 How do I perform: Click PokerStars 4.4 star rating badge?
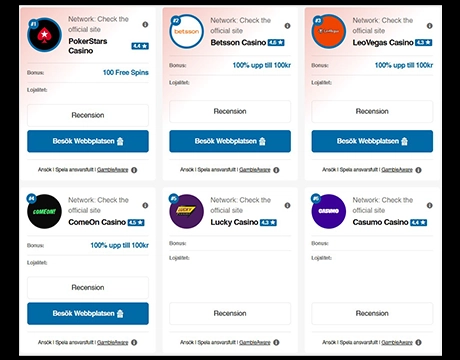pos(140,46)
